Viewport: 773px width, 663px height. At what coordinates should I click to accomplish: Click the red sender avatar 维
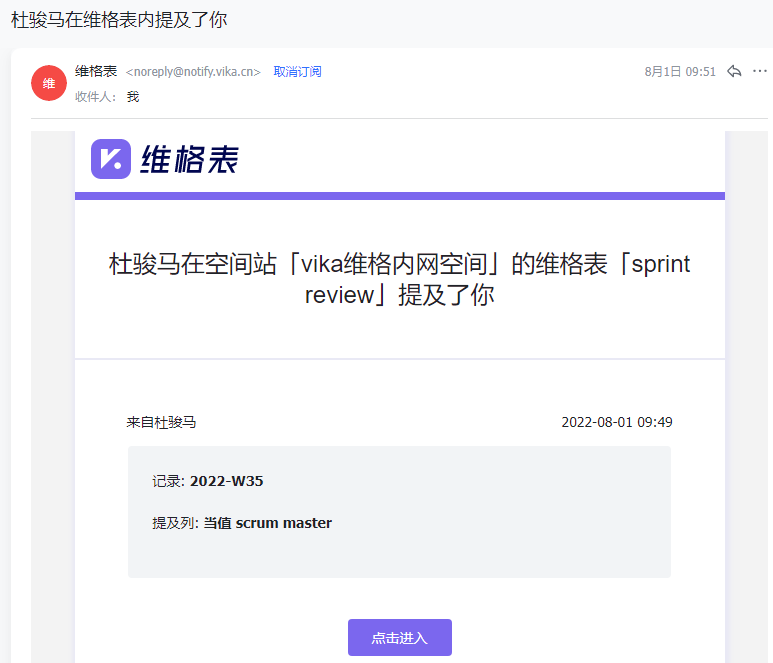click(x=49, y=83)
